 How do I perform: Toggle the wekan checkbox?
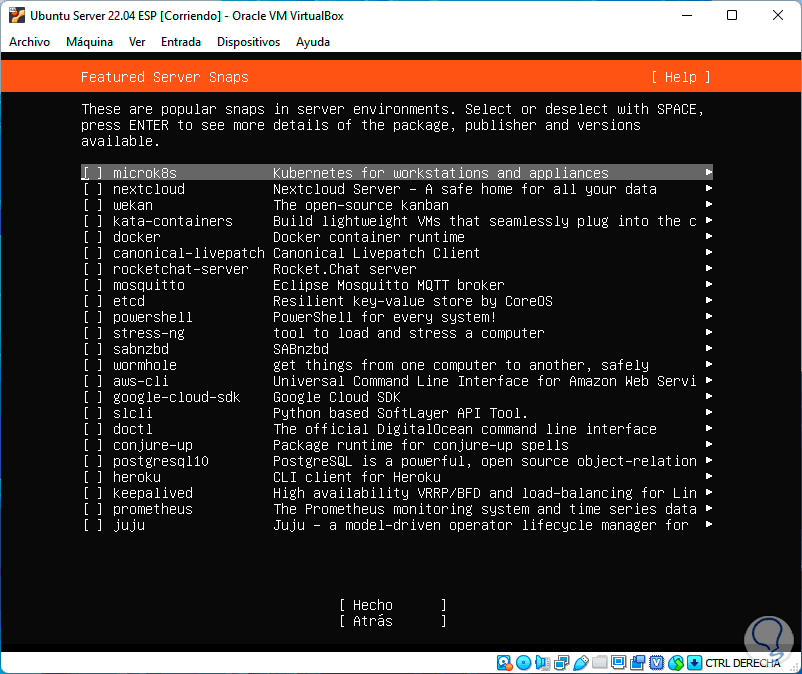pos(93,205)
